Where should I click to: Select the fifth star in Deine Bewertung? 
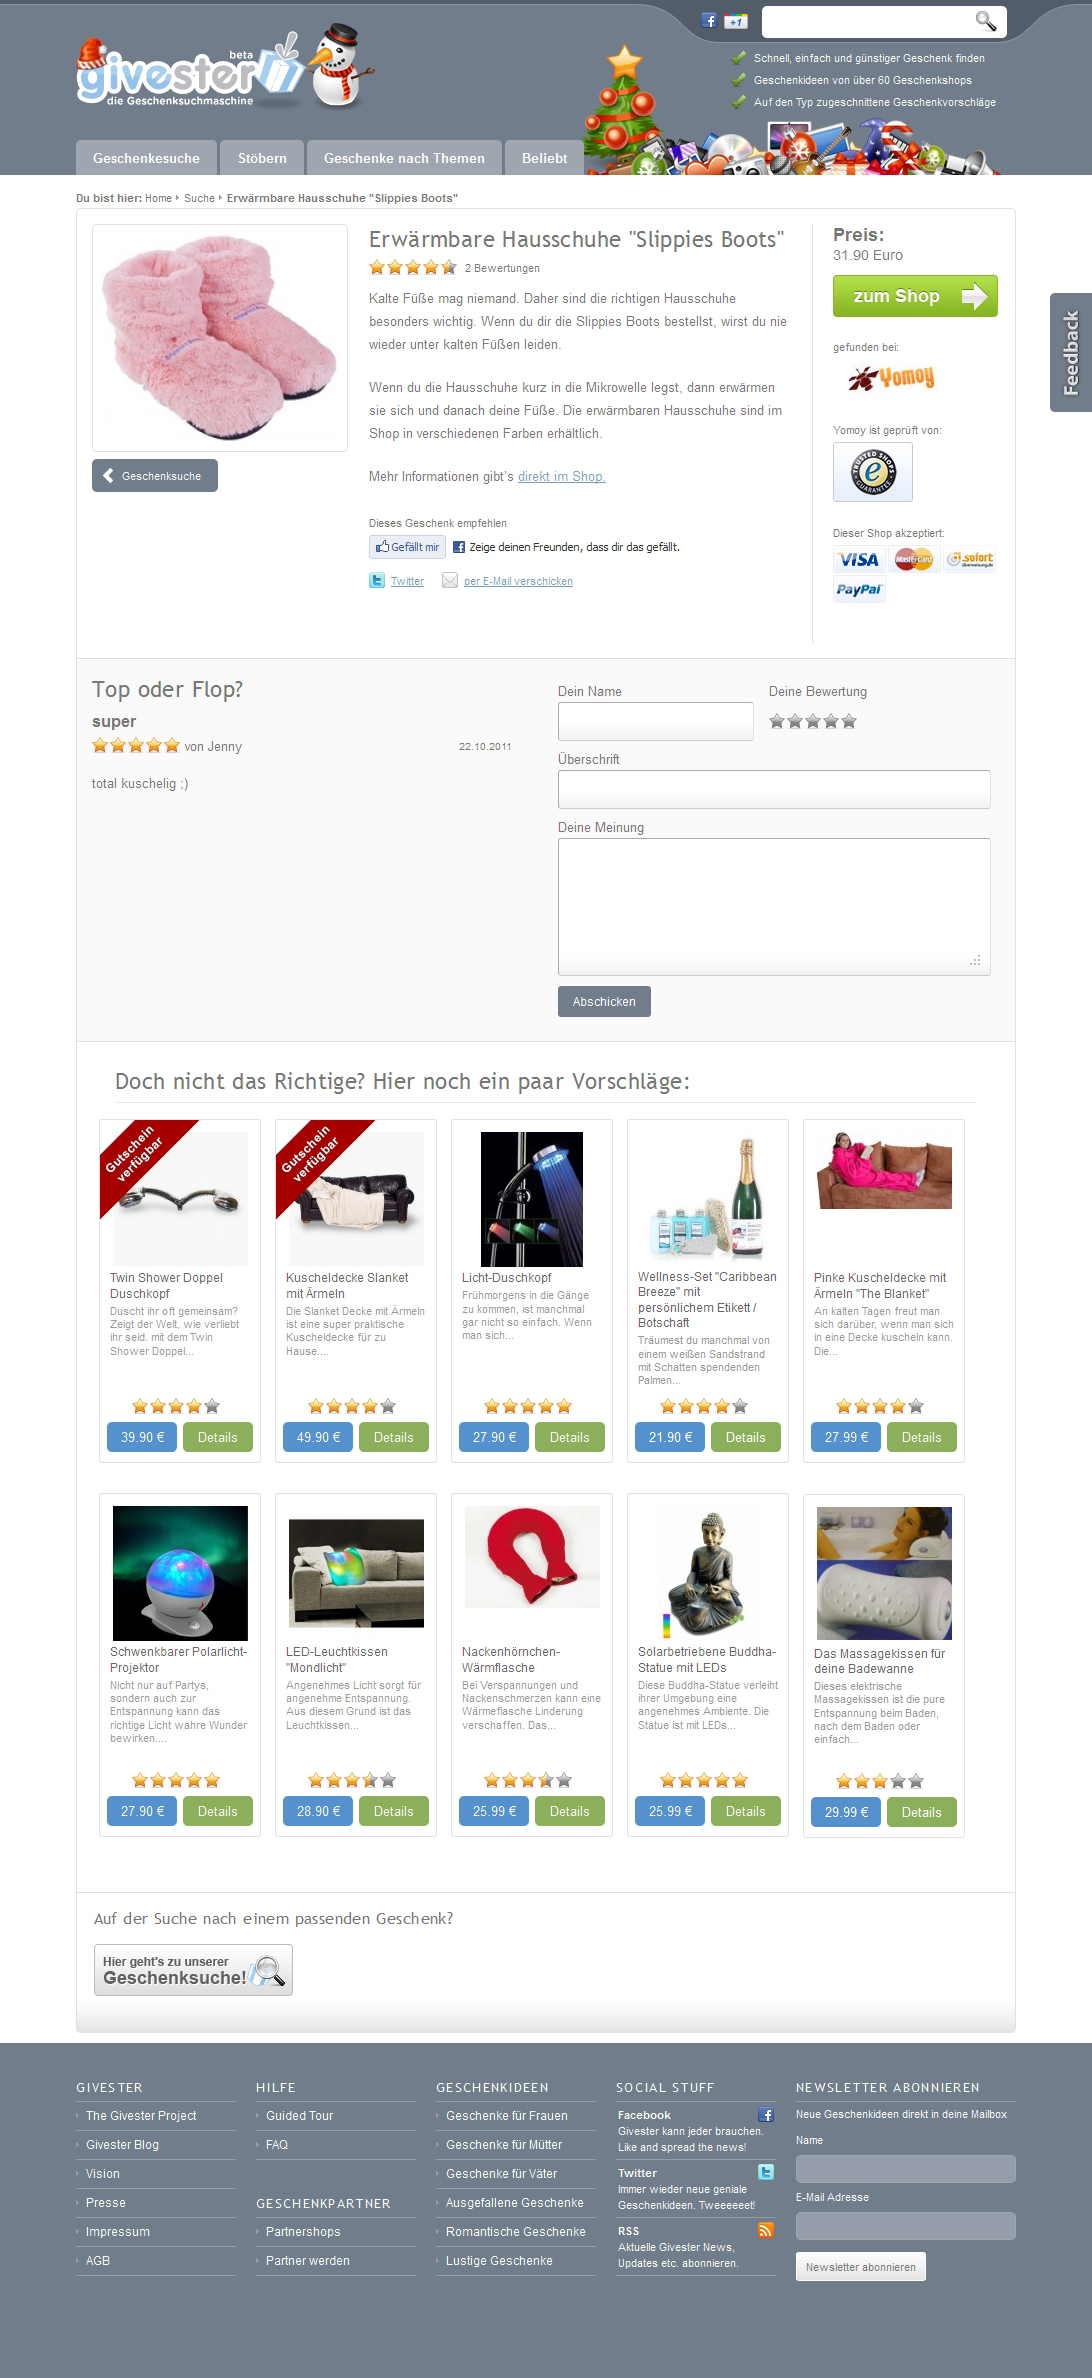849,721
